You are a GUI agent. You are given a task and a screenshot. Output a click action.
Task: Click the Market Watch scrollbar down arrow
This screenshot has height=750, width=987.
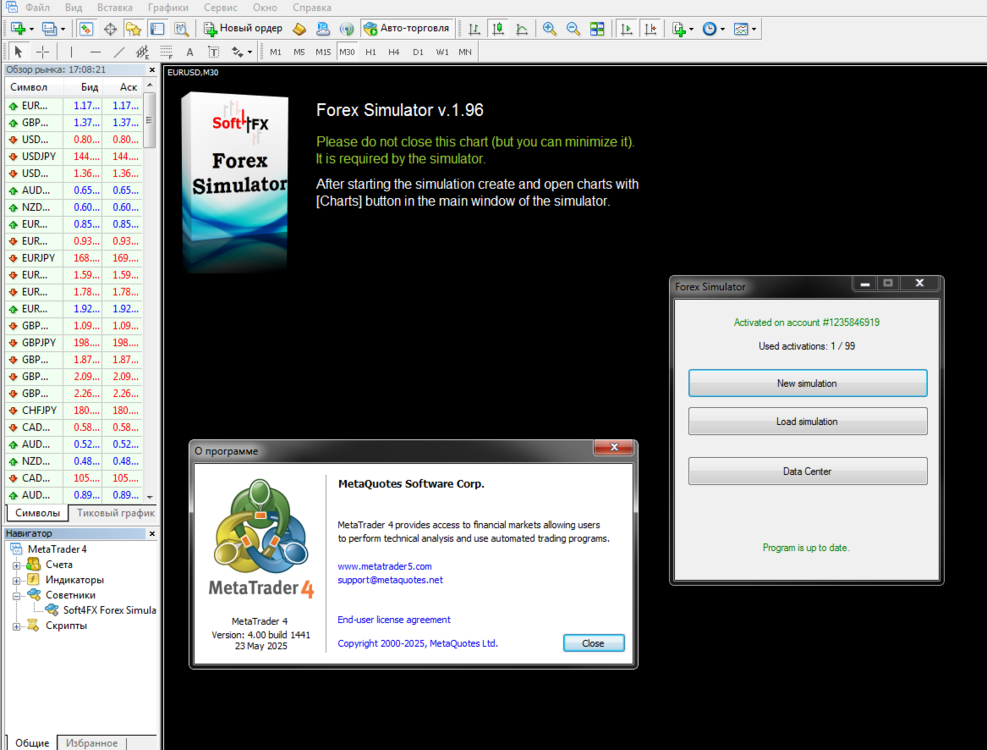150,497
